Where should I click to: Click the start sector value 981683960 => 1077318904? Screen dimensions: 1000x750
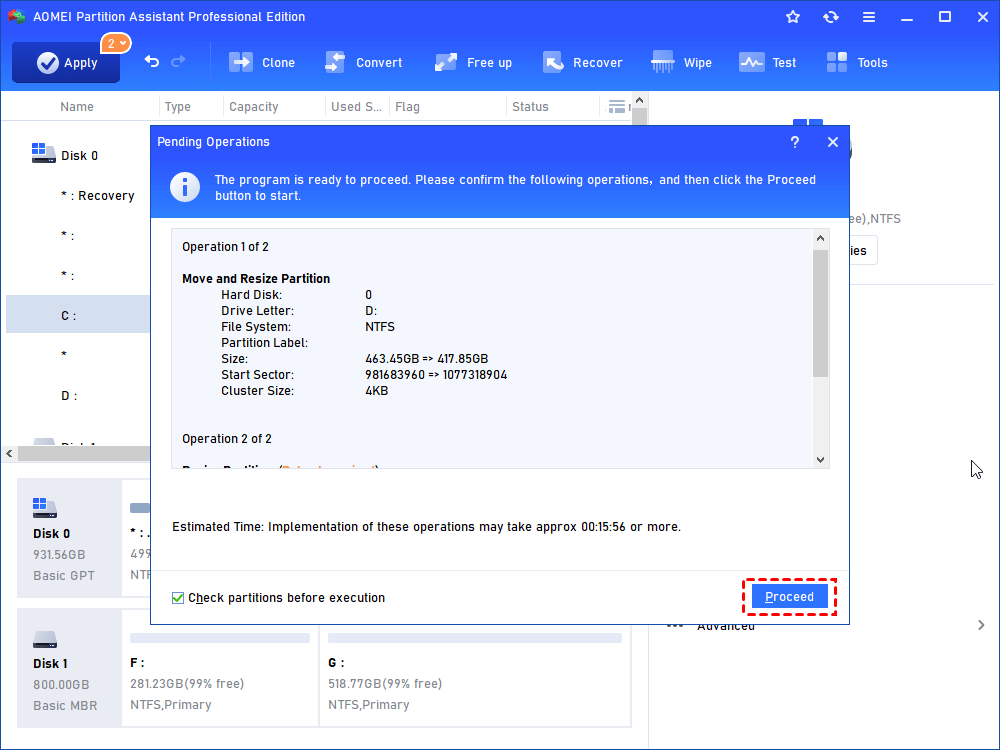436,374
